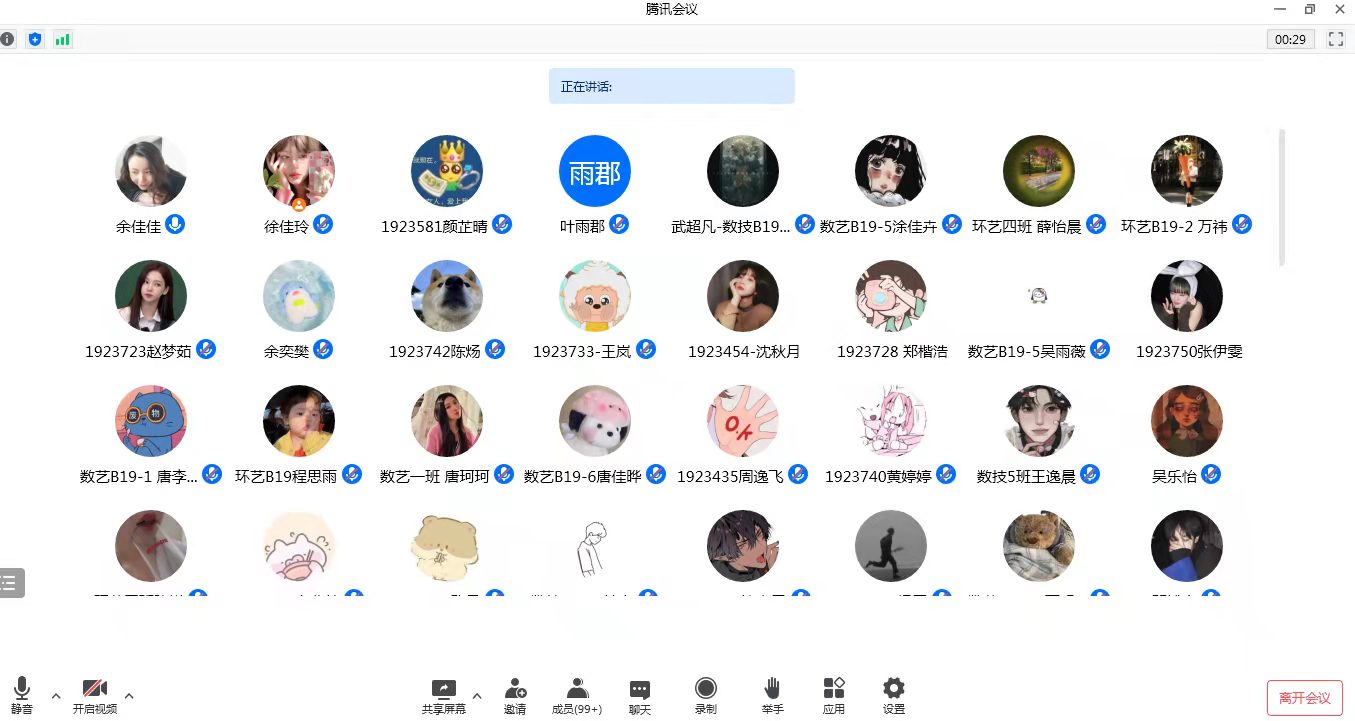Click the 共享屏幕 share screen button

[x=444, y=695]
